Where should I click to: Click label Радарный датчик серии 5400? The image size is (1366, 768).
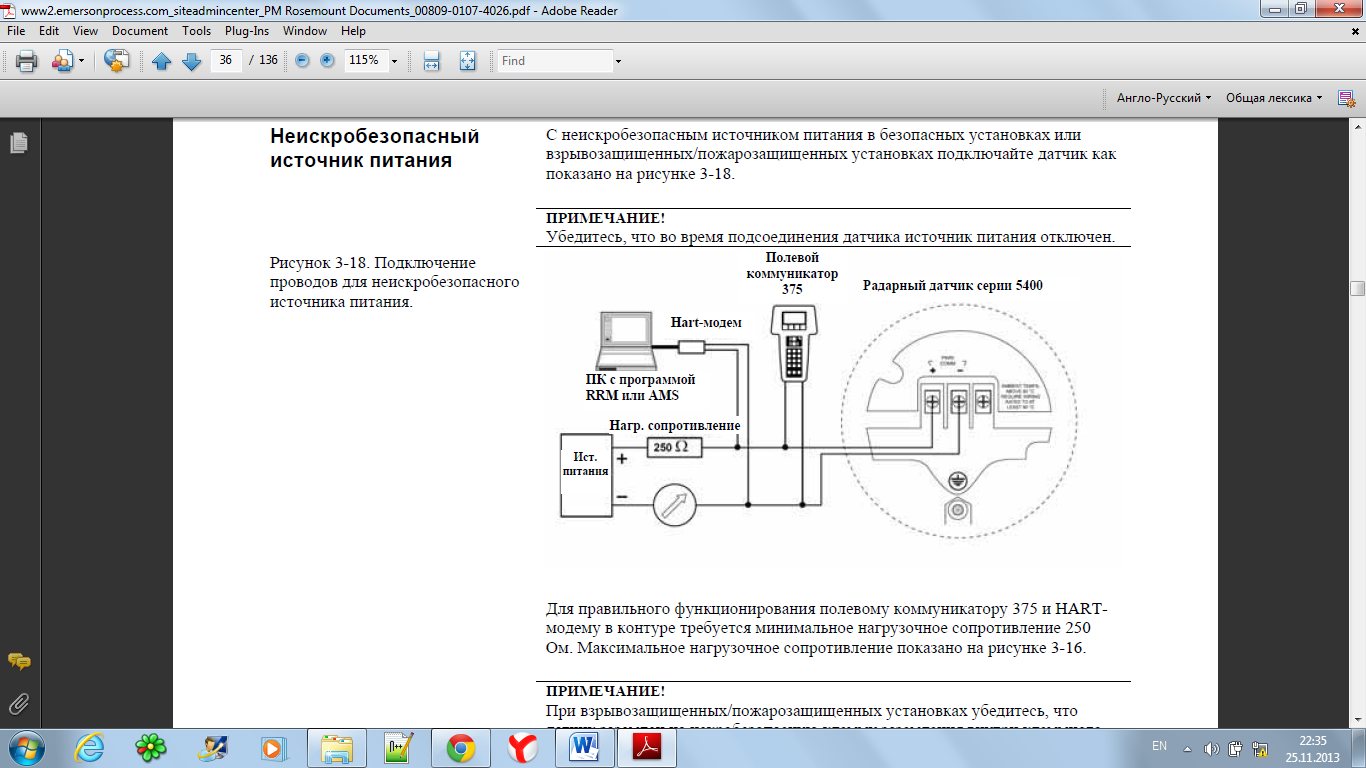[953, 286]
